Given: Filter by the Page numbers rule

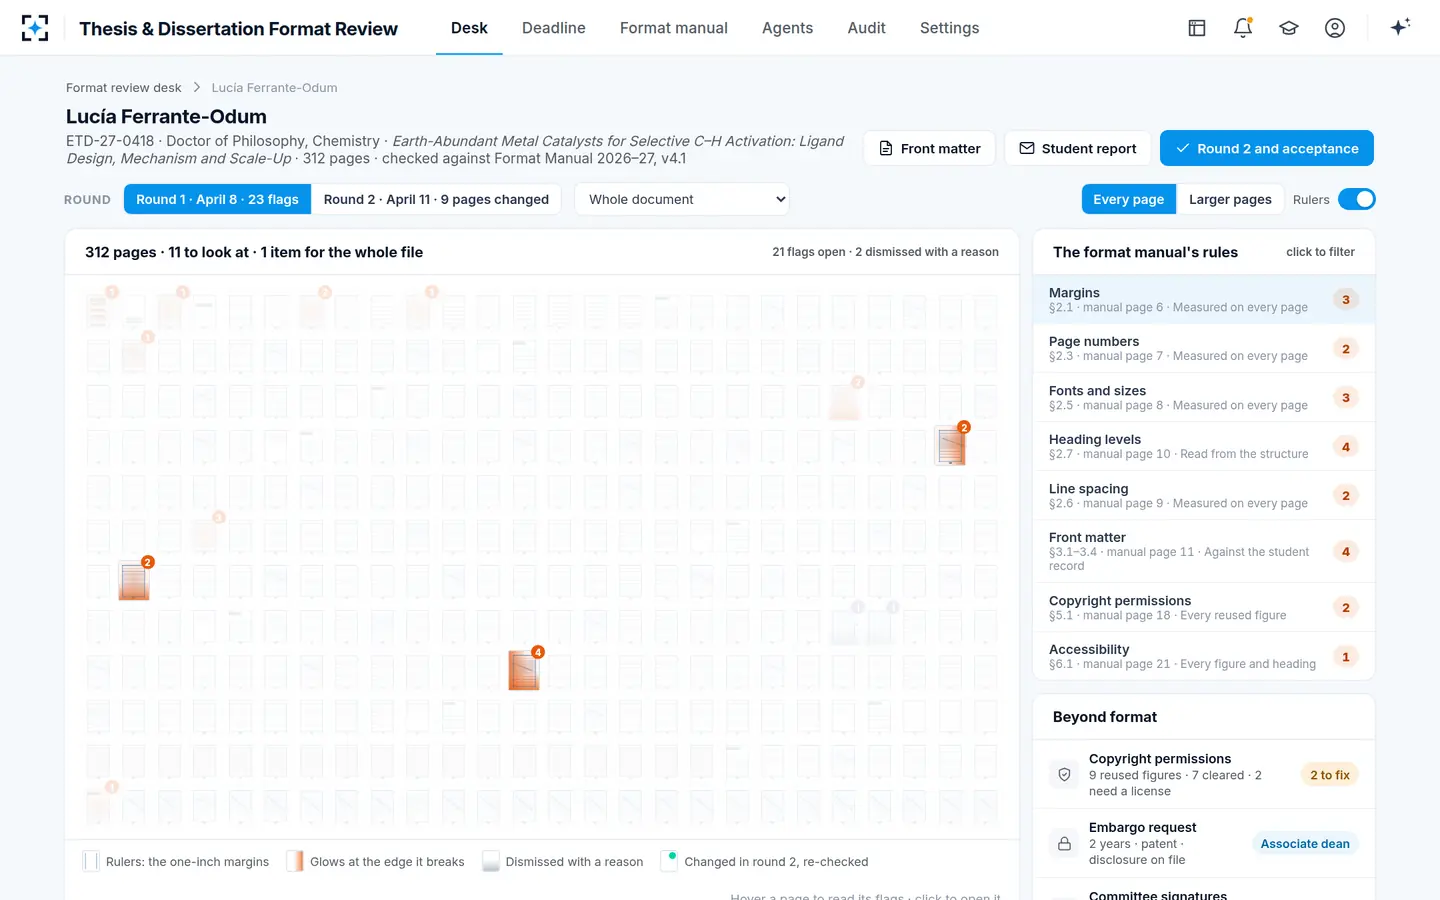Looking at the screenshot, I should (x=1204, y=349).
